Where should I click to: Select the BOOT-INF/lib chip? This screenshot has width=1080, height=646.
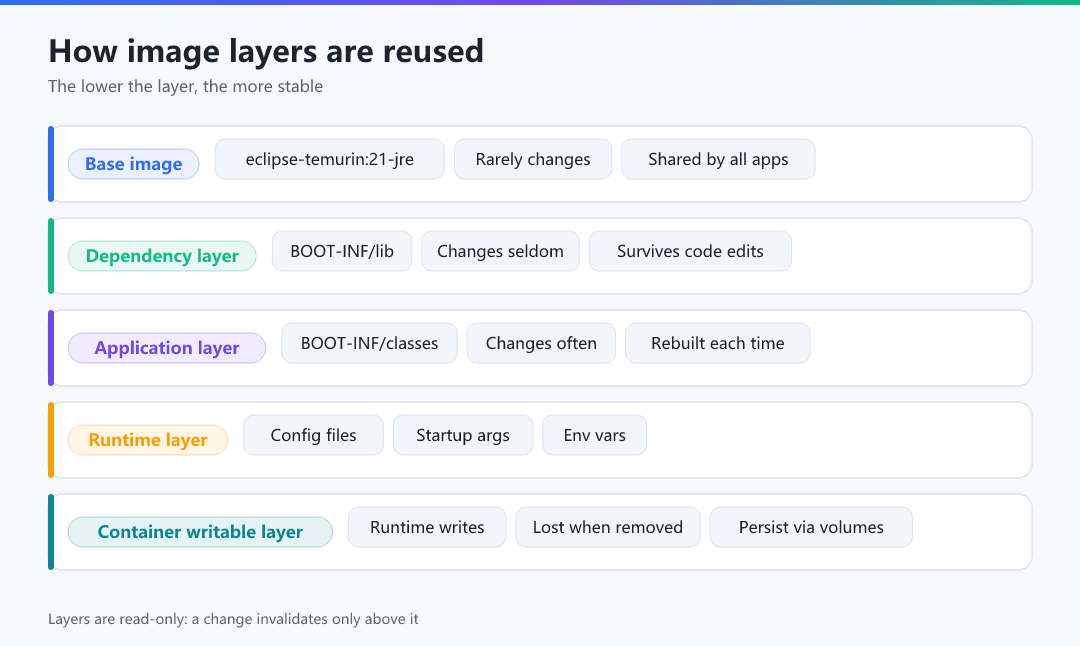(342, 251)
